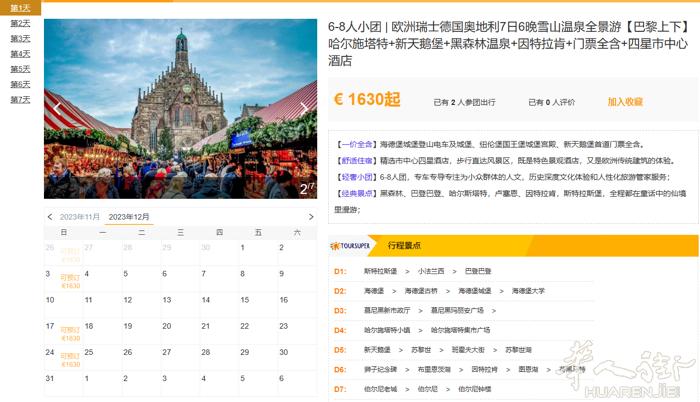
Task: Jump to 第6天 in side navigation
Action: click(20, 84)
